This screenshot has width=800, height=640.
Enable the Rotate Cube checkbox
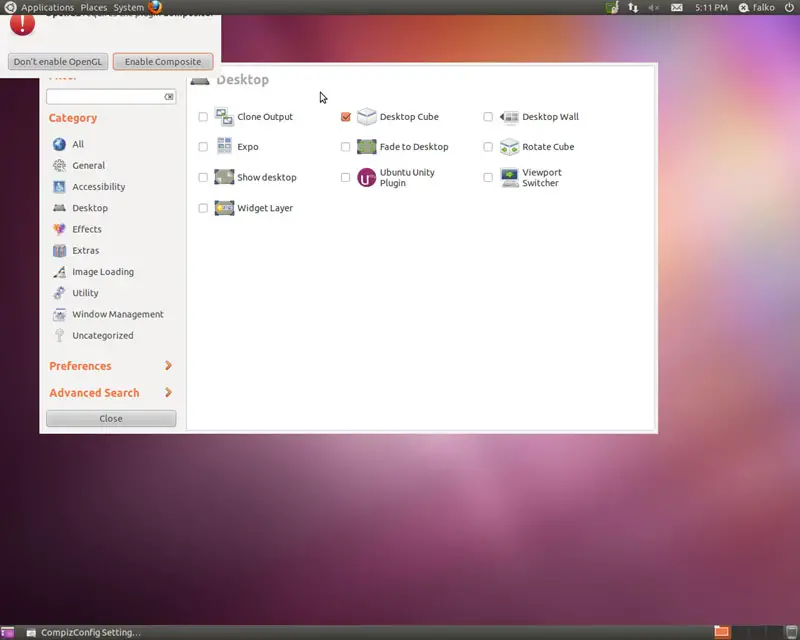point(488,147)
